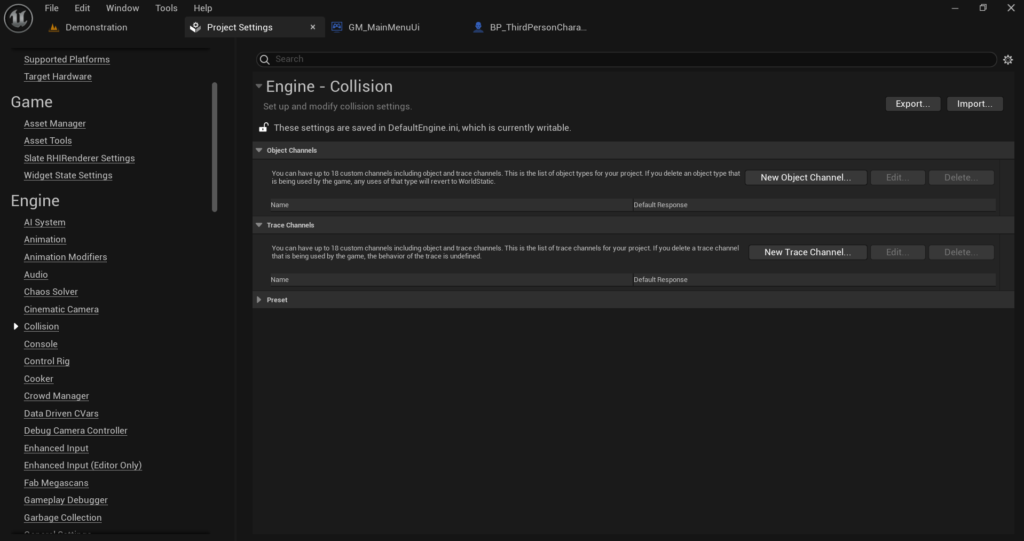Click the Unreal Engine logo icon

coord(18,18)
